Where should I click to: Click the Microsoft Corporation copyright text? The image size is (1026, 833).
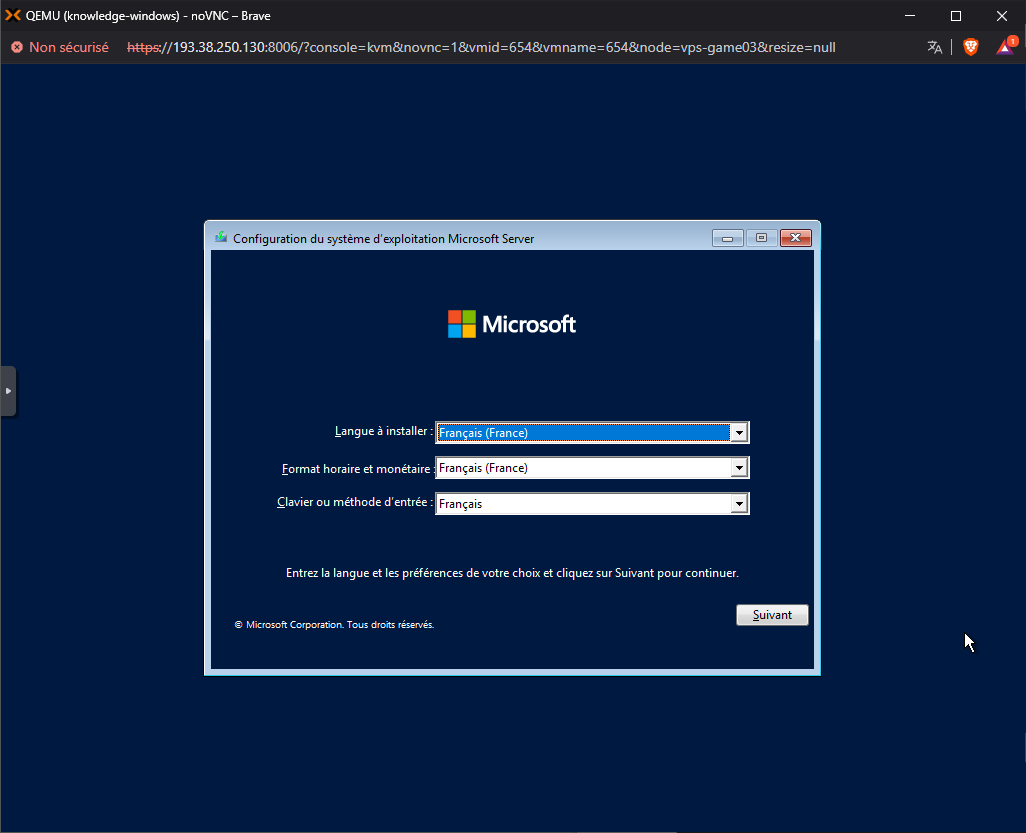tap(334, 625)
